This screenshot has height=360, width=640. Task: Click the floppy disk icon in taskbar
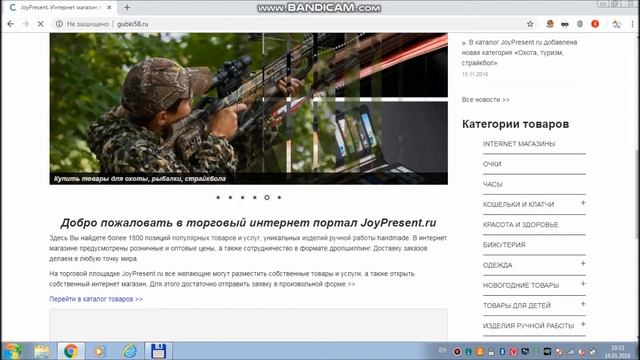click(x=158, y=351)
